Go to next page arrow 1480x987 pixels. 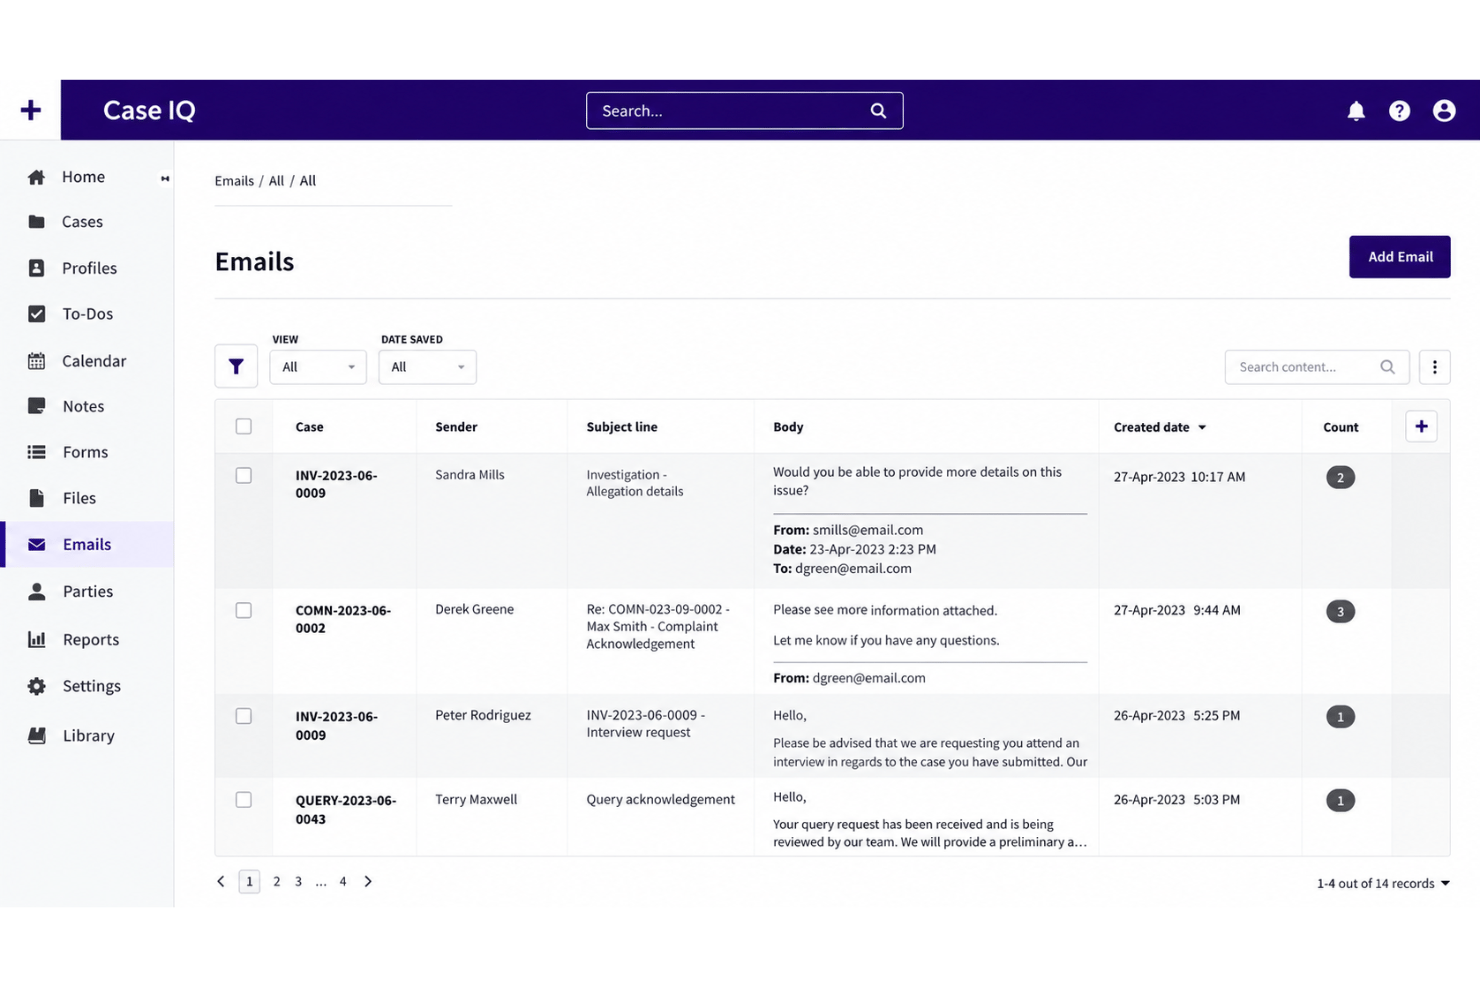(368, 881)
